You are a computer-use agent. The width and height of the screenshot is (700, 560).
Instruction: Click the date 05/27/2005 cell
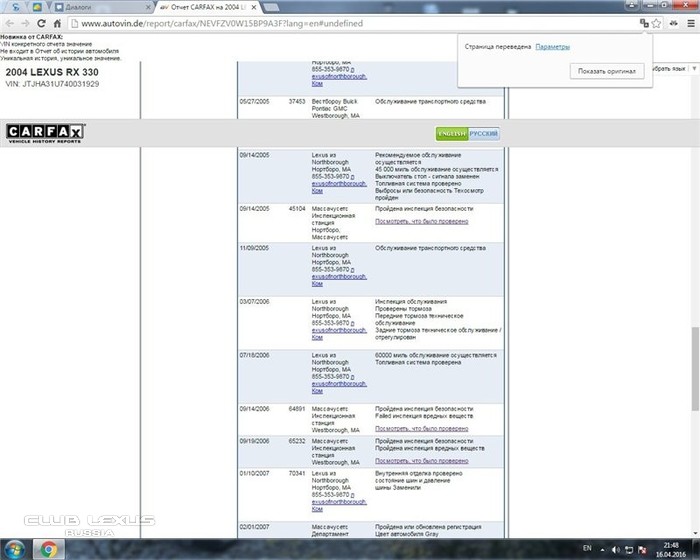254,102
